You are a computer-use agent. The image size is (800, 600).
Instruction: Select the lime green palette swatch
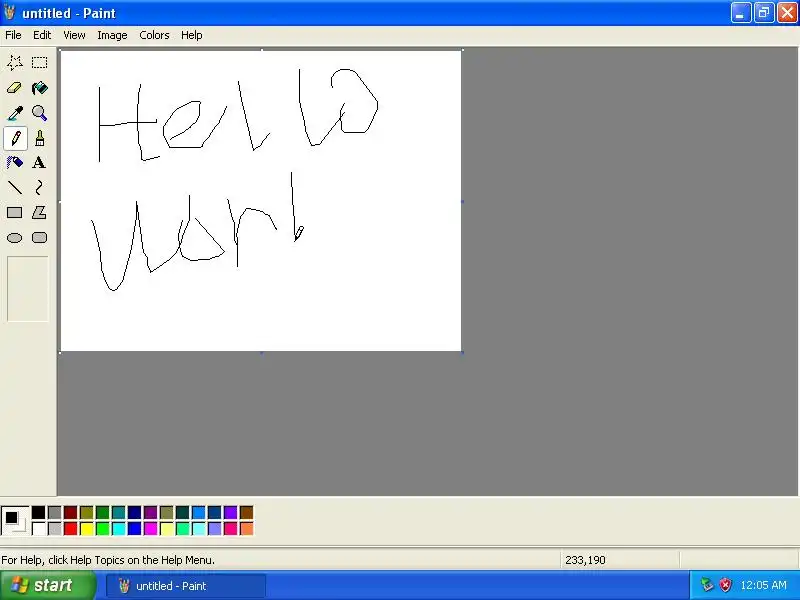[103, 529]
